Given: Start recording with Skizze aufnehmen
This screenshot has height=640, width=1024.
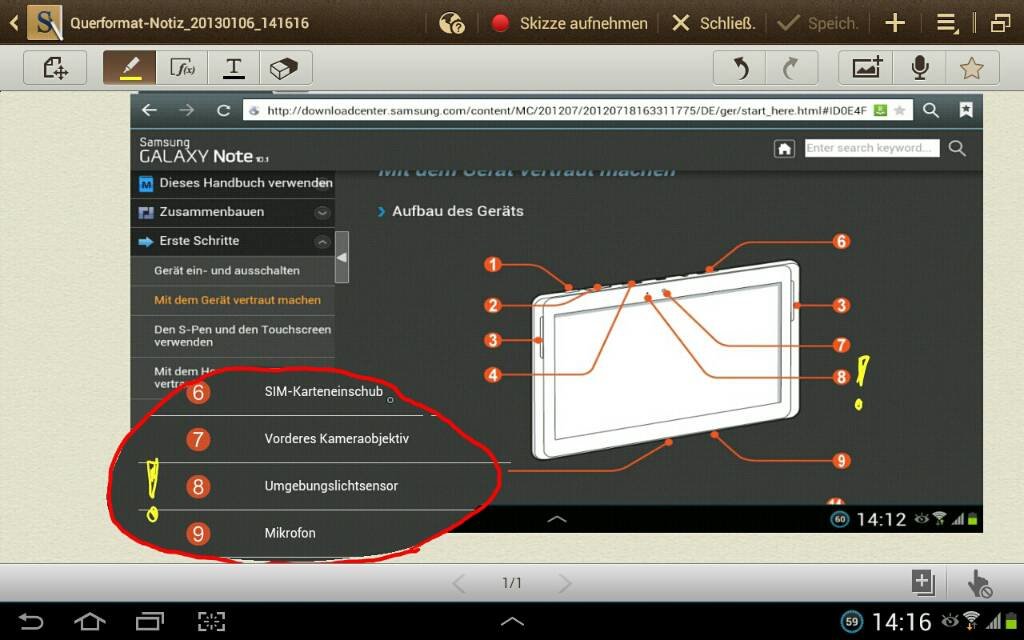Looking at the screenshot, I should [x=569, y=24].
